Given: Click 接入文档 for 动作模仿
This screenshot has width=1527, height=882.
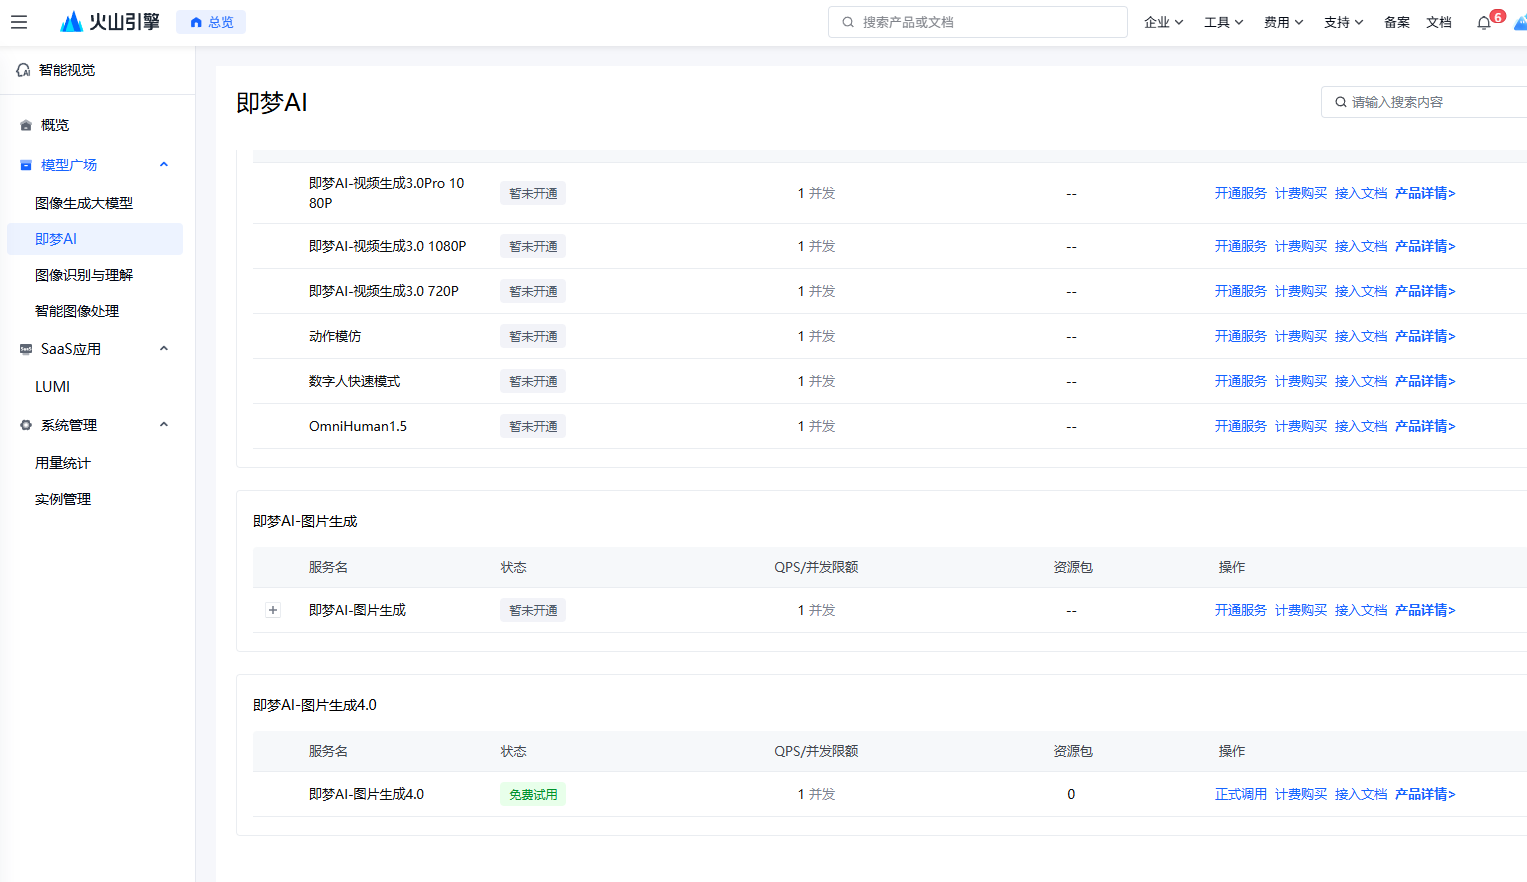Looking at the screenshot, I should pyautogui.click(x=1360, y=336).
